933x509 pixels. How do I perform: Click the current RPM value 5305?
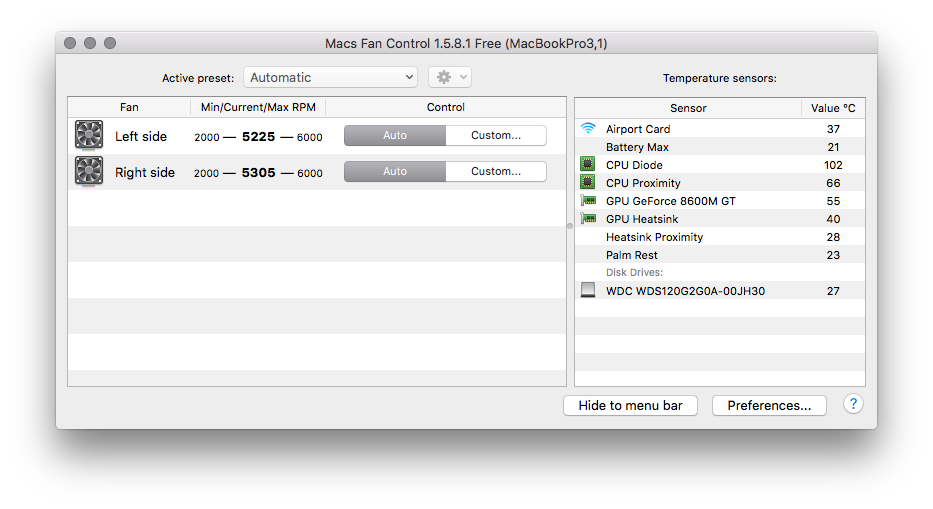pyautogui.click(x=258, y=173)
